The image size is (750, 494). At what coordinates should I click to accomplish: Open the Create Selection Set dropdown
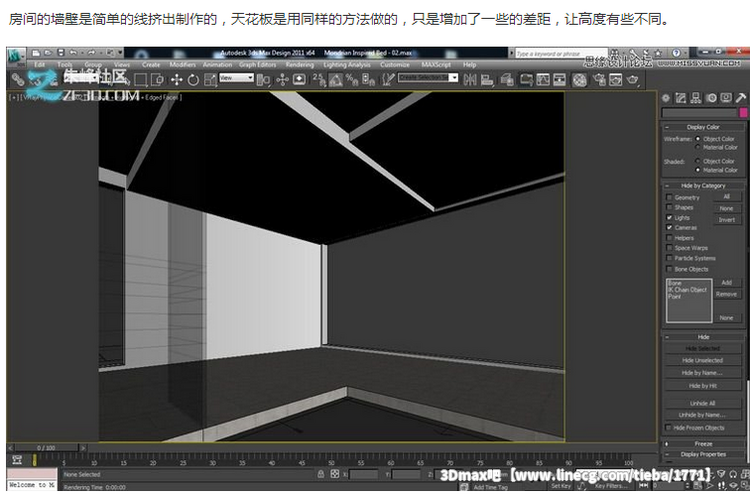click(428, 77)
